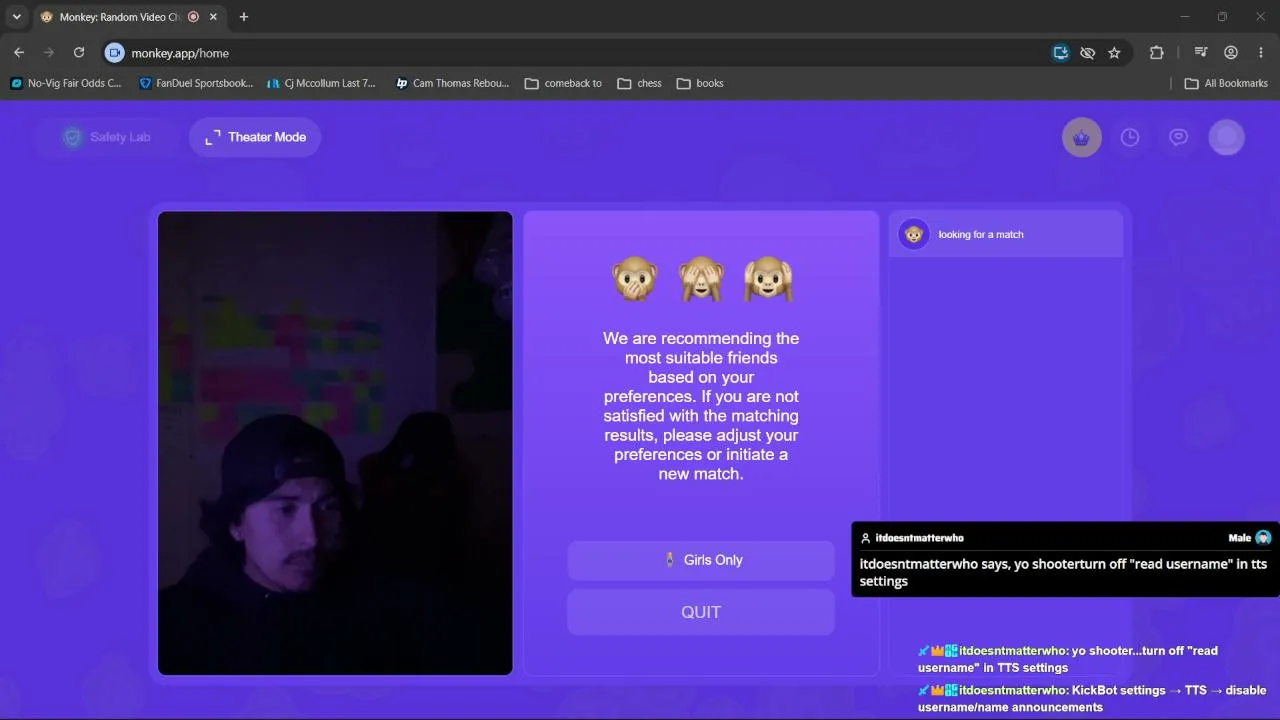Switch to Theater Mode
This screenshot has height=720, width=1280.
coord(255,137)
